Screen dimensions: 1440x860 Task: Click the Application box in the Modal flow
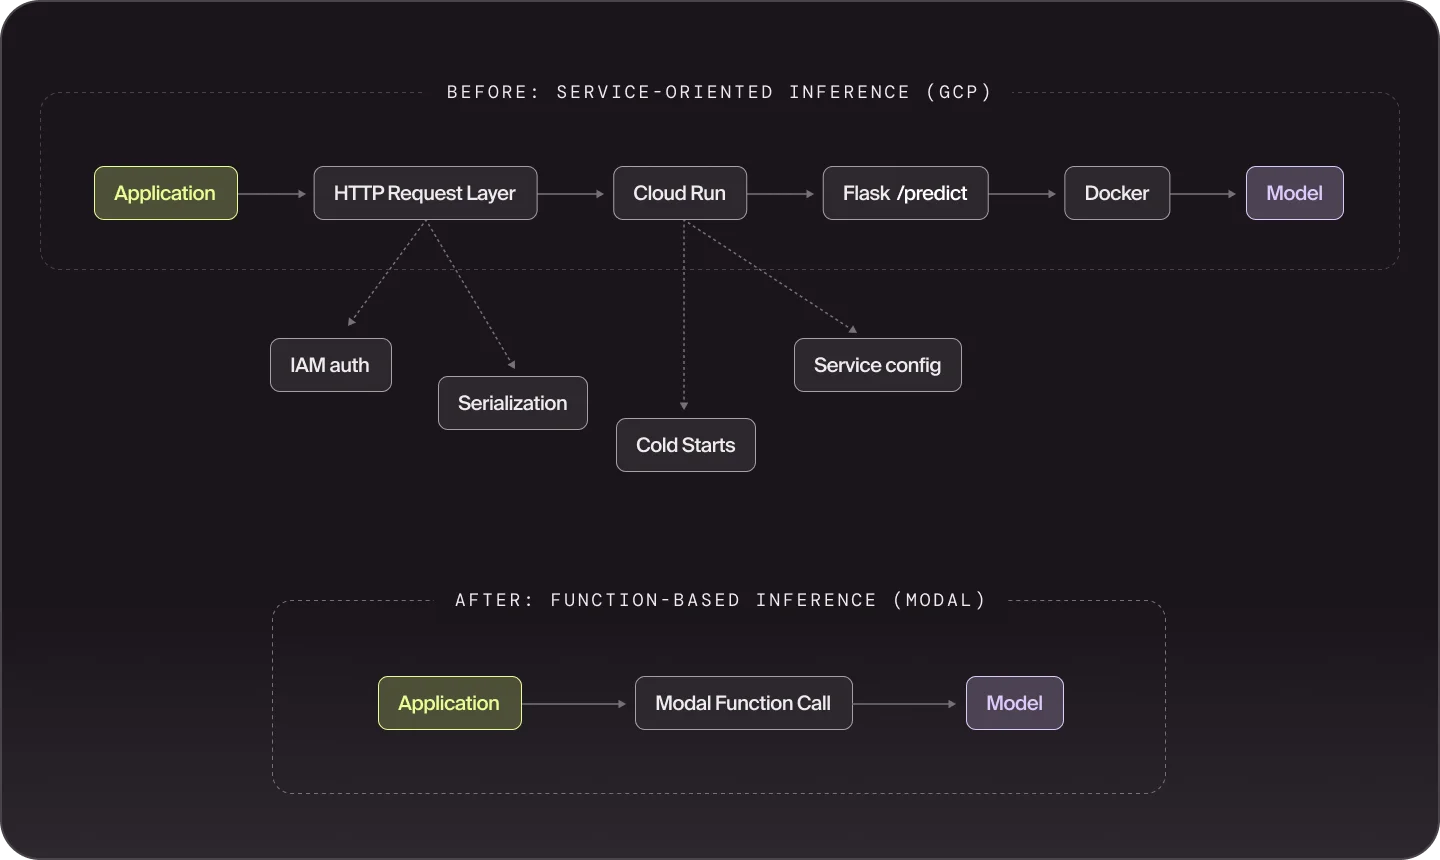(449, 703)
